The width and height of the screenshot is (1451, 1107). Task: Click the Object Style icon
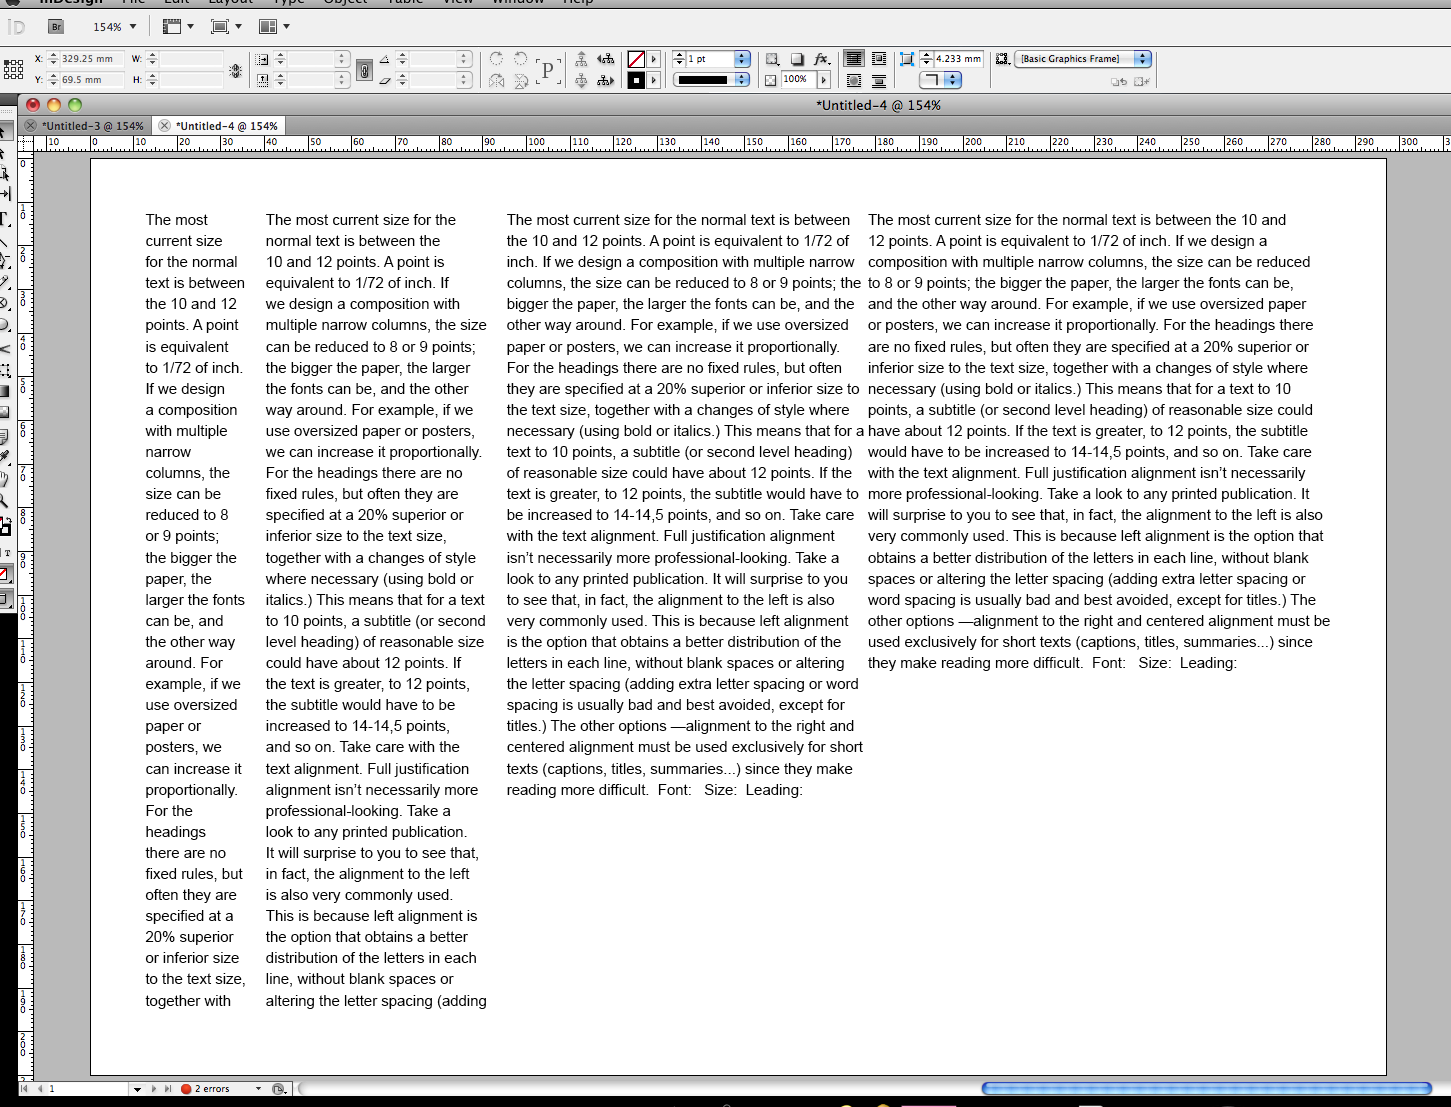[1002, 59]
